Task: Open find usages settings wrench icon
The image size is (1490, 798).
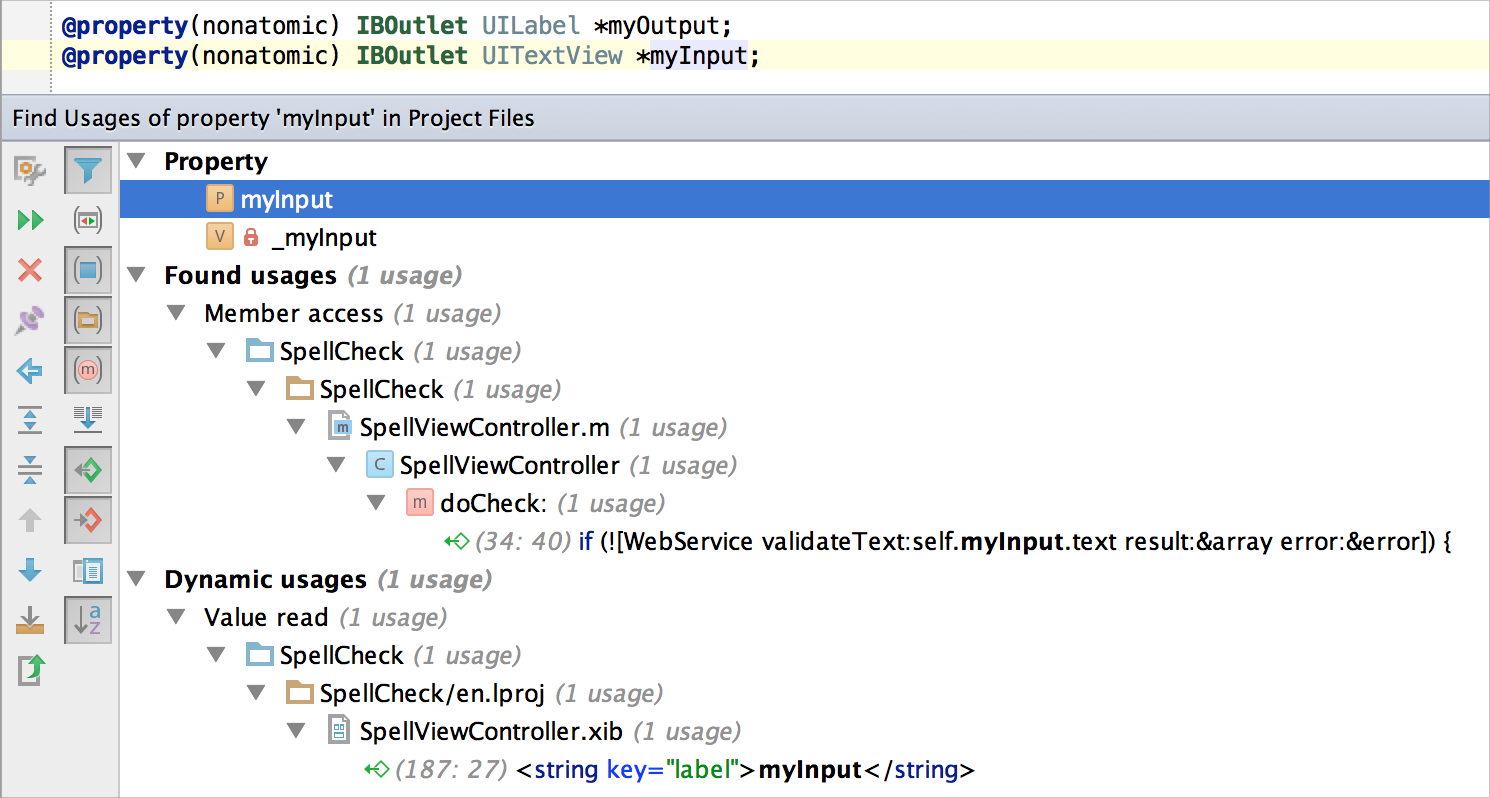Action: pyautogui.click(x=30, y=170)
